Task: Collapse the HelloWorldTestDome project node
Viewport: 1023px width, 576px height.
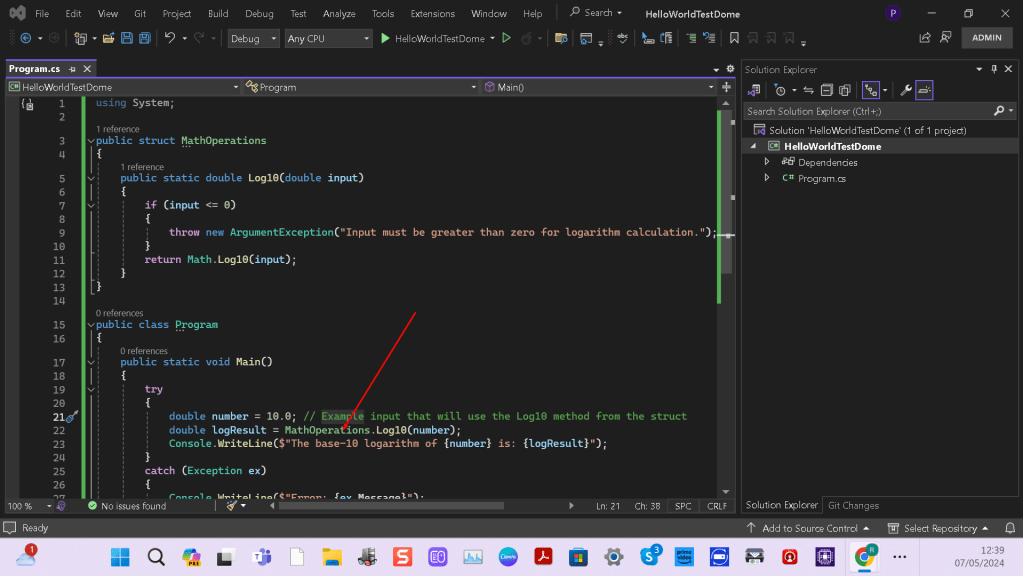Action: (754, 146)
